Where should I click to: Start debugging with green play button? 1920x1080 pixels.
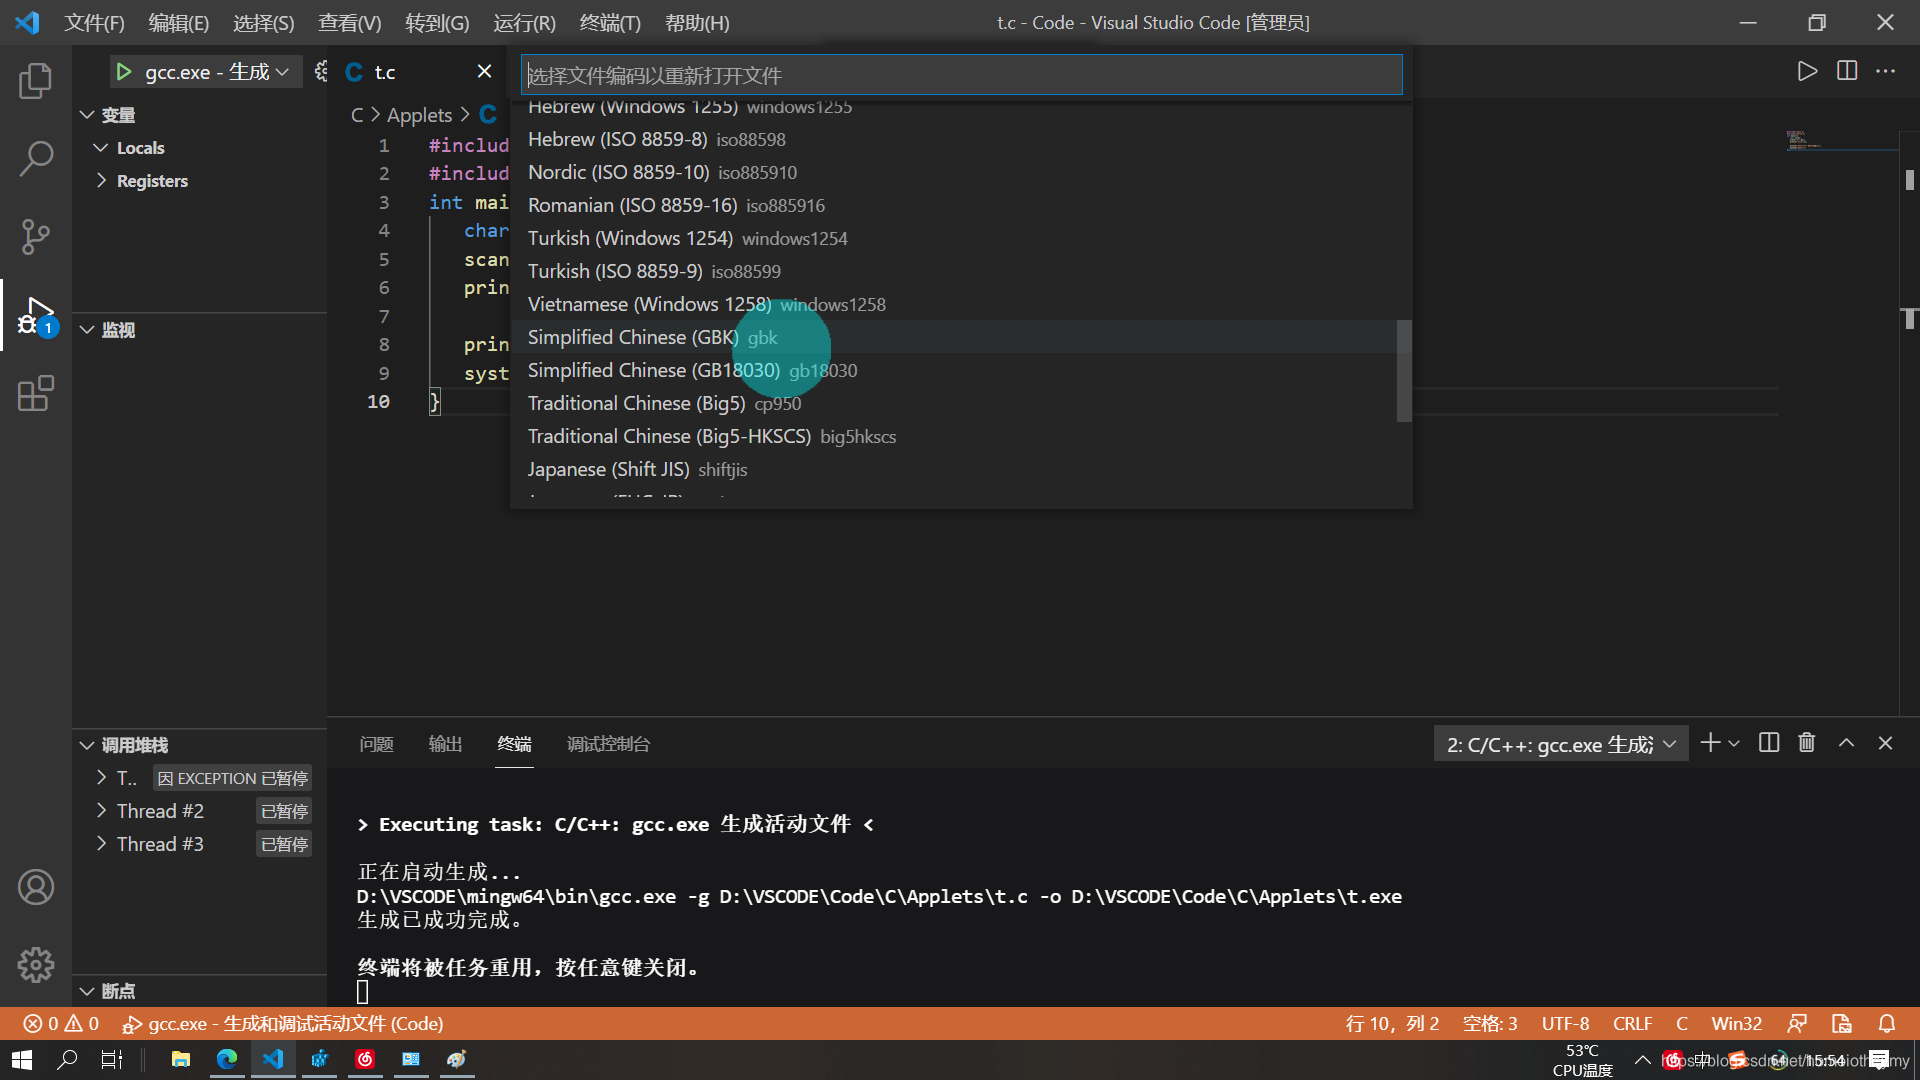124,72
